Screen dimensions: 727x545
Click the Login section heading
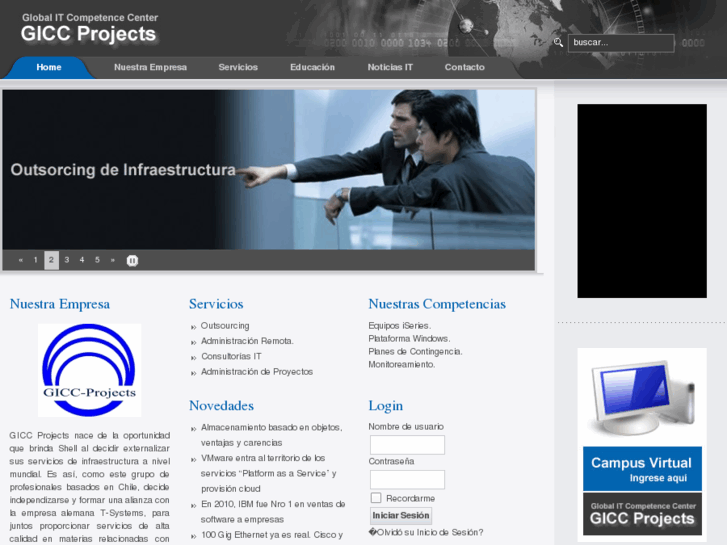coord(385,406)
